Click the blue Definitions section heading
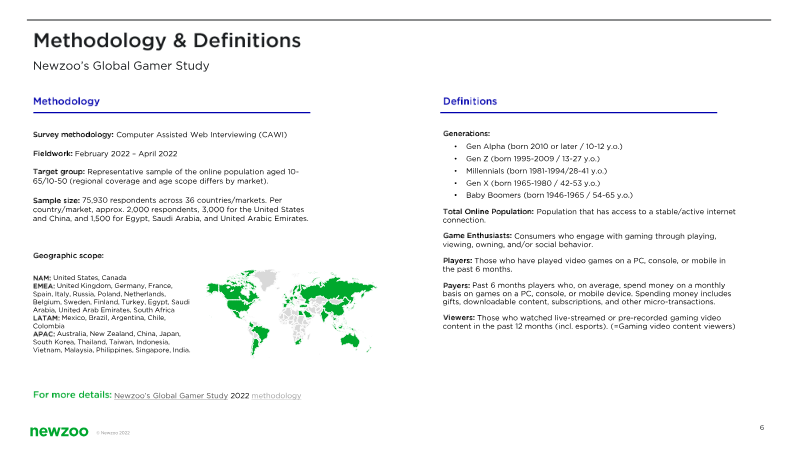The height and width of the screenshot is (450, 800). click(469, 102)
